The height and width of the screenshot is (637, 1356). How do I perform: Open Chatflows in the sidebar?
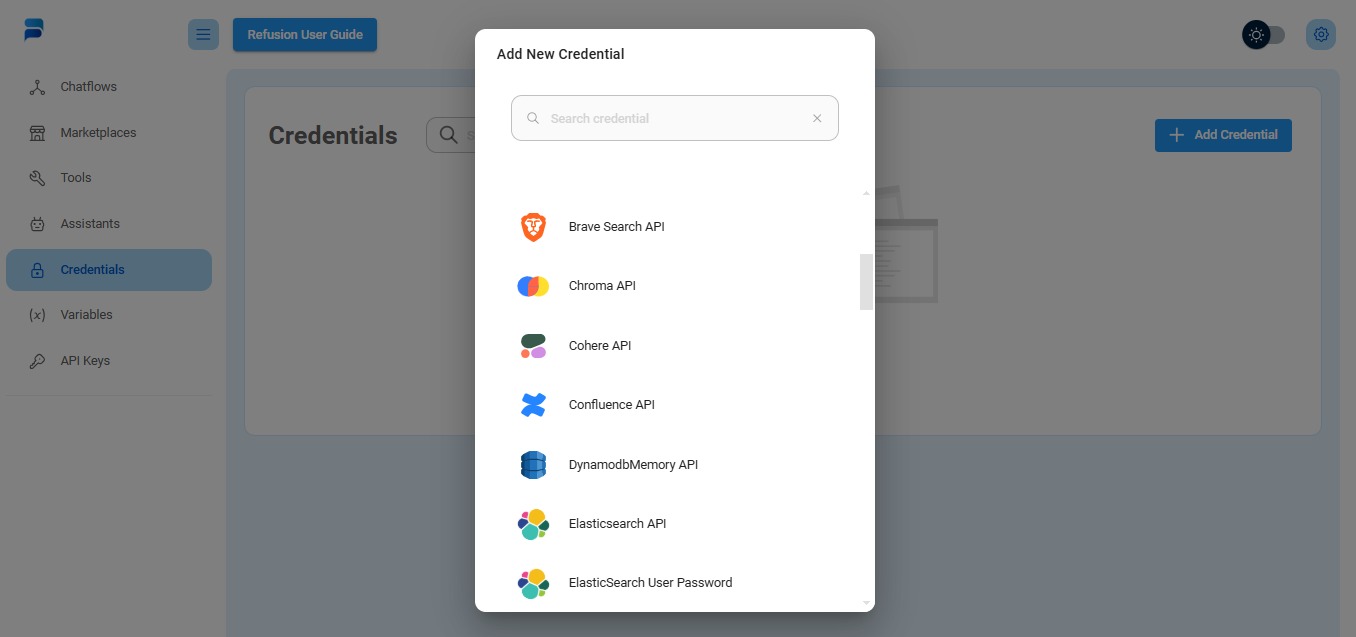88,87
